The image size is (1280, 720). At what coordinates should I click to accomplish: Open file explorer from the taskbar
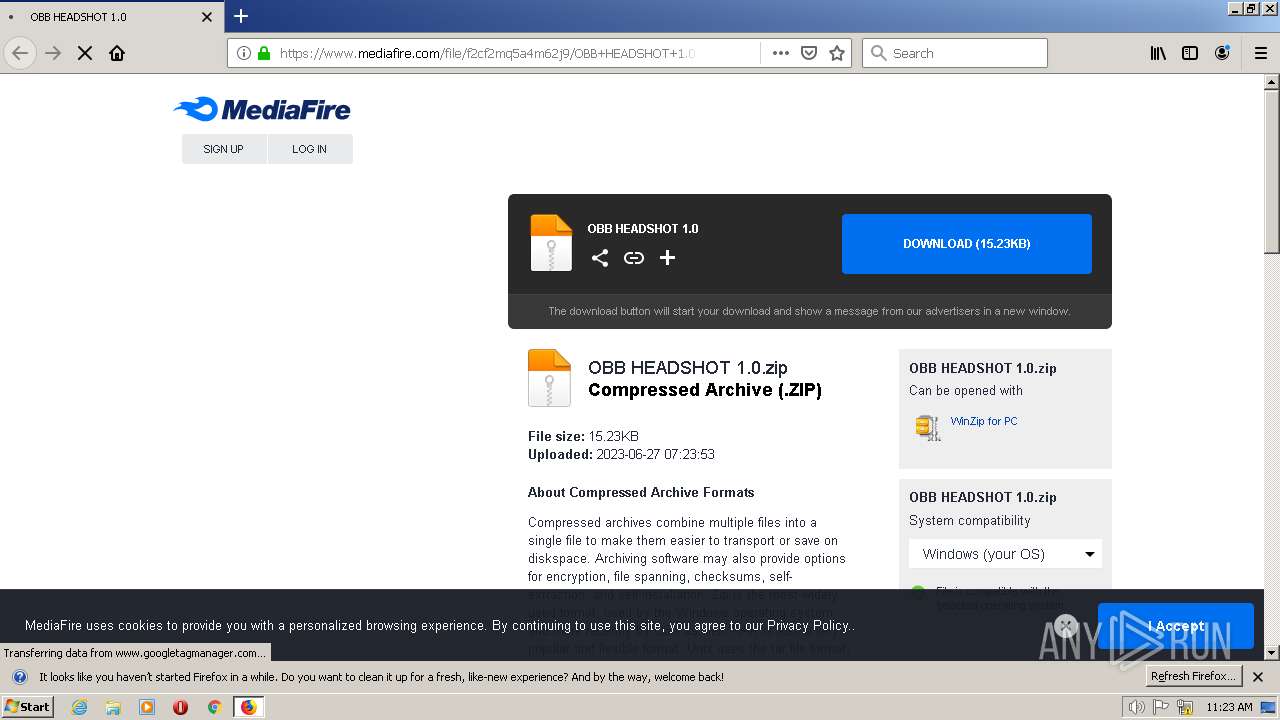(x=113, y=707)
